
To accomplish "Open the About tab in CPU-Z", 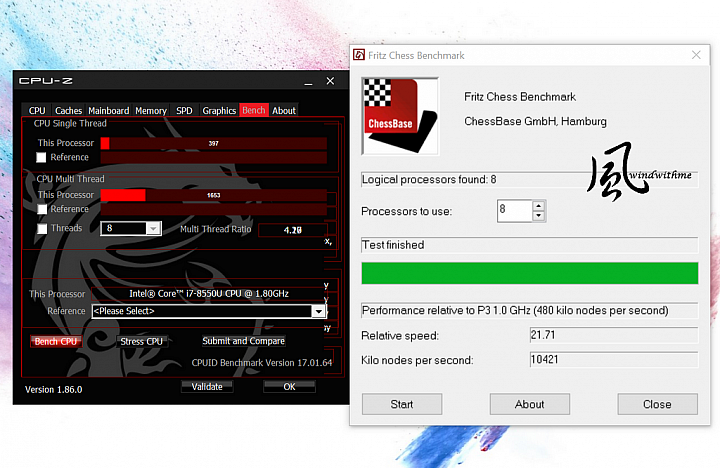I will [x=284, y=111].
